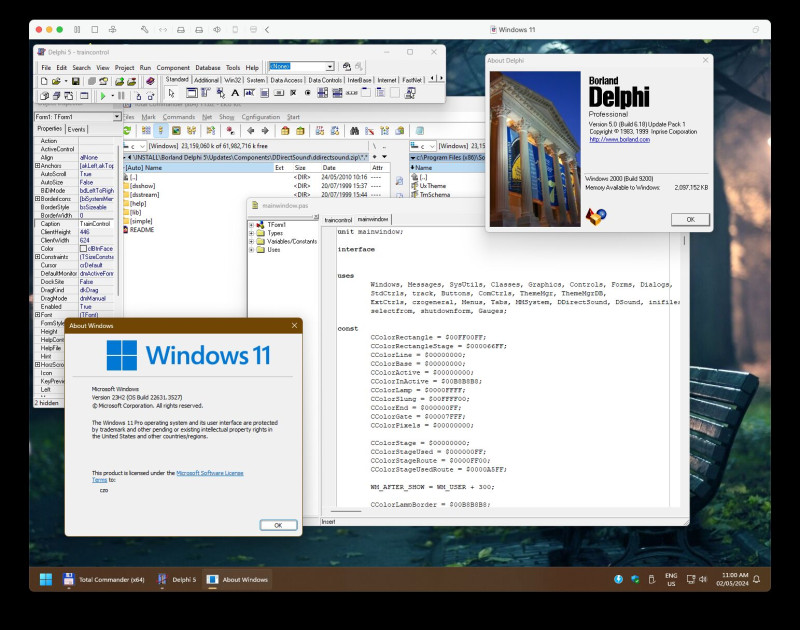Viewport: 800px width, 630px height.
Task: Click the Windows Start button
Action: pyautogui.click(x=45, y=579)
